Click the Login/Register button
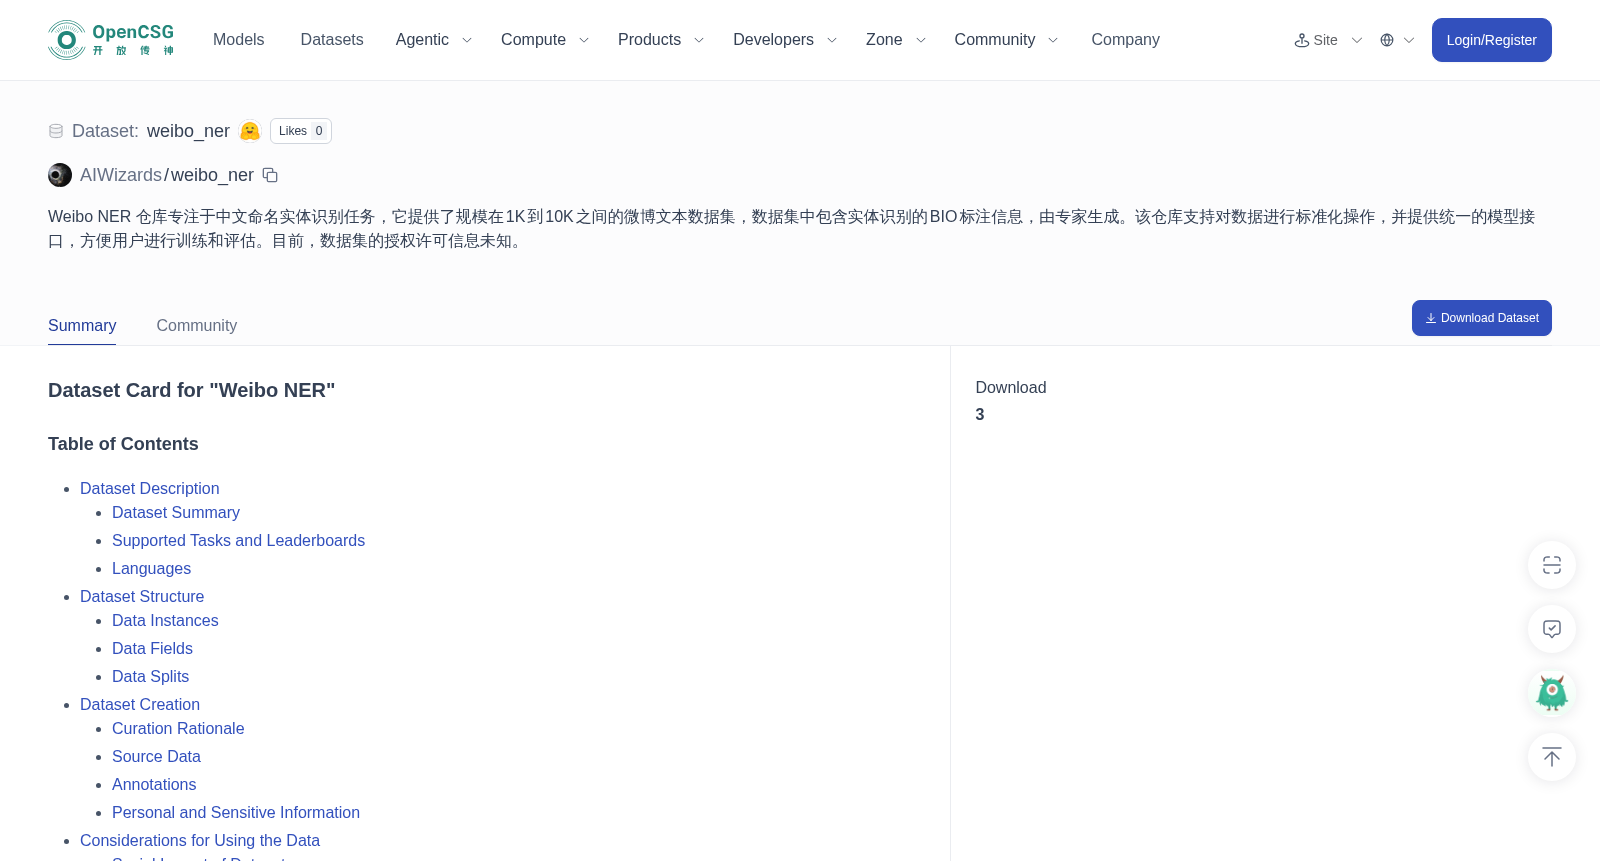Screen dimensions: 1600x861 click(x=1491, y=40)
